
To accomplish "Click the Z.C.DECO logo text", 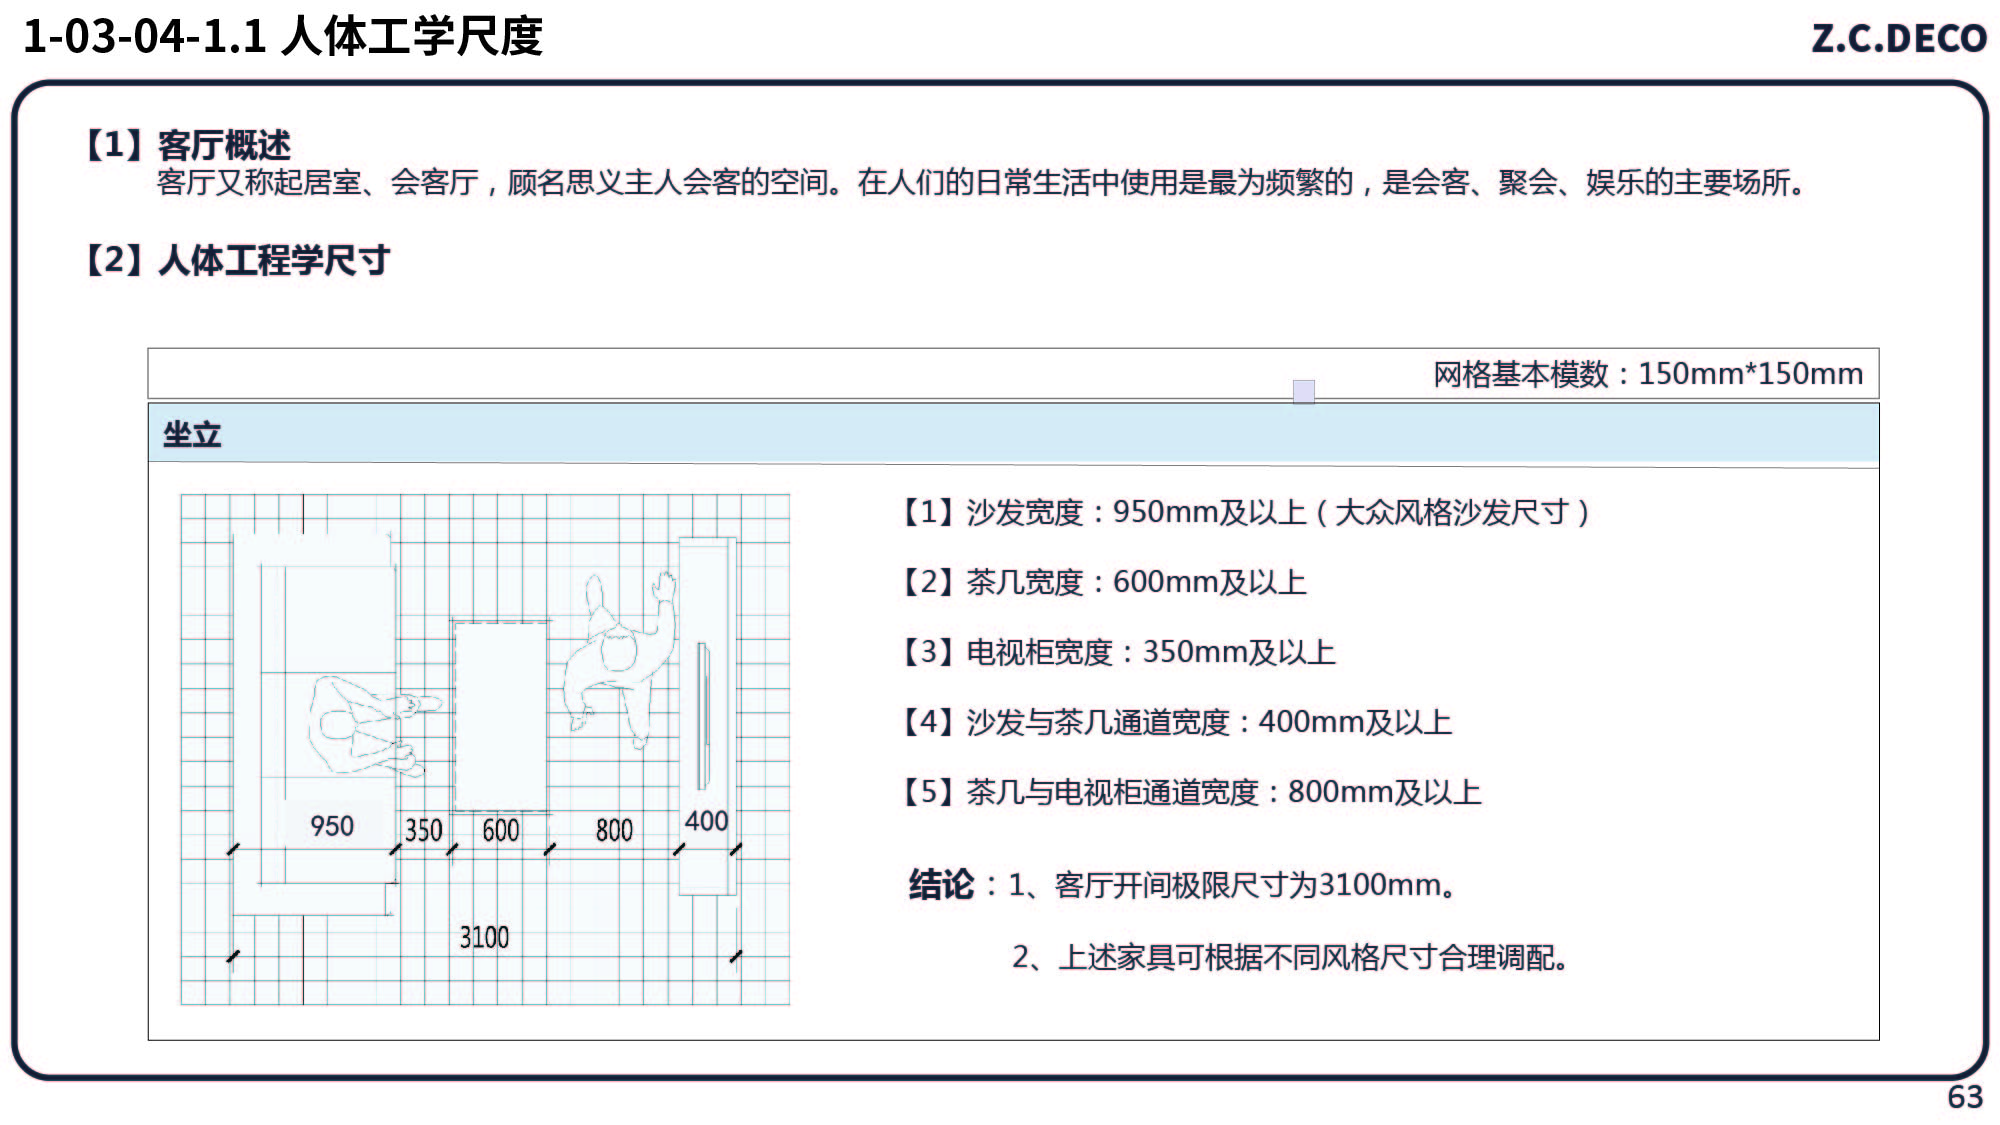I will (1899, 38).
